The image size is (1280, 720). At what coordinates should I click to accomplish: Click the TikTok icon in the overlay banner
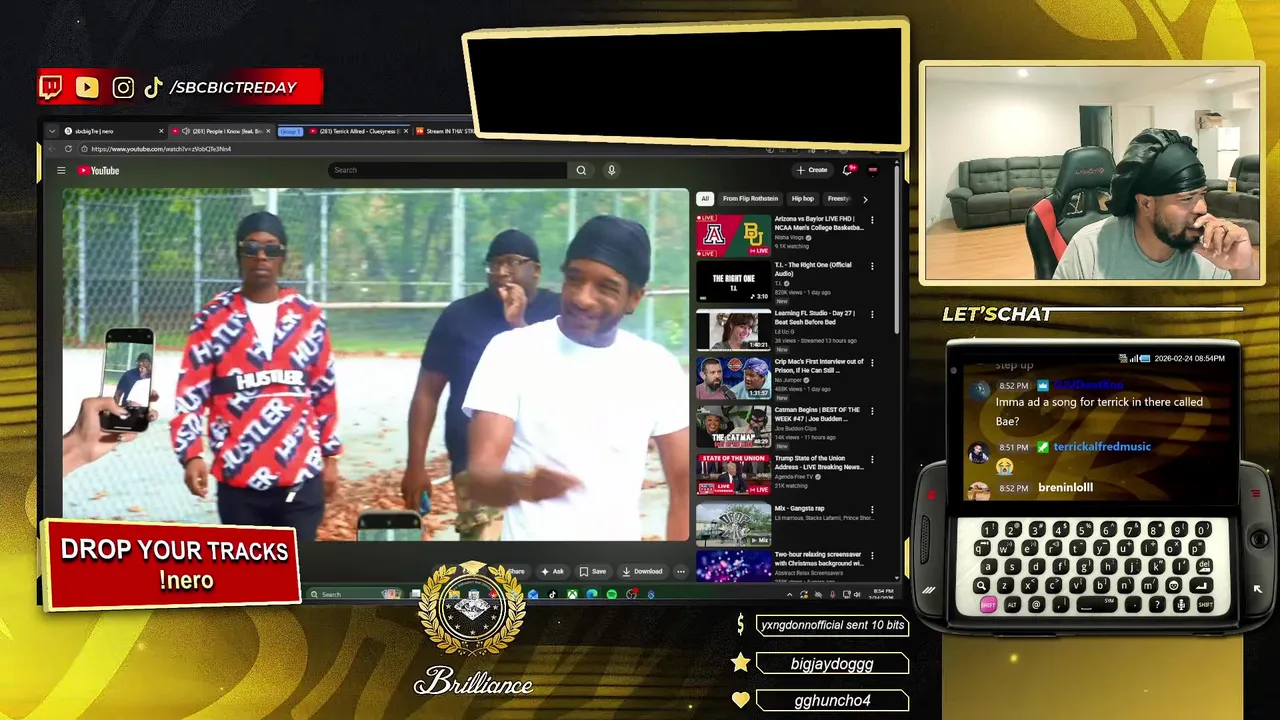(153, 87)
